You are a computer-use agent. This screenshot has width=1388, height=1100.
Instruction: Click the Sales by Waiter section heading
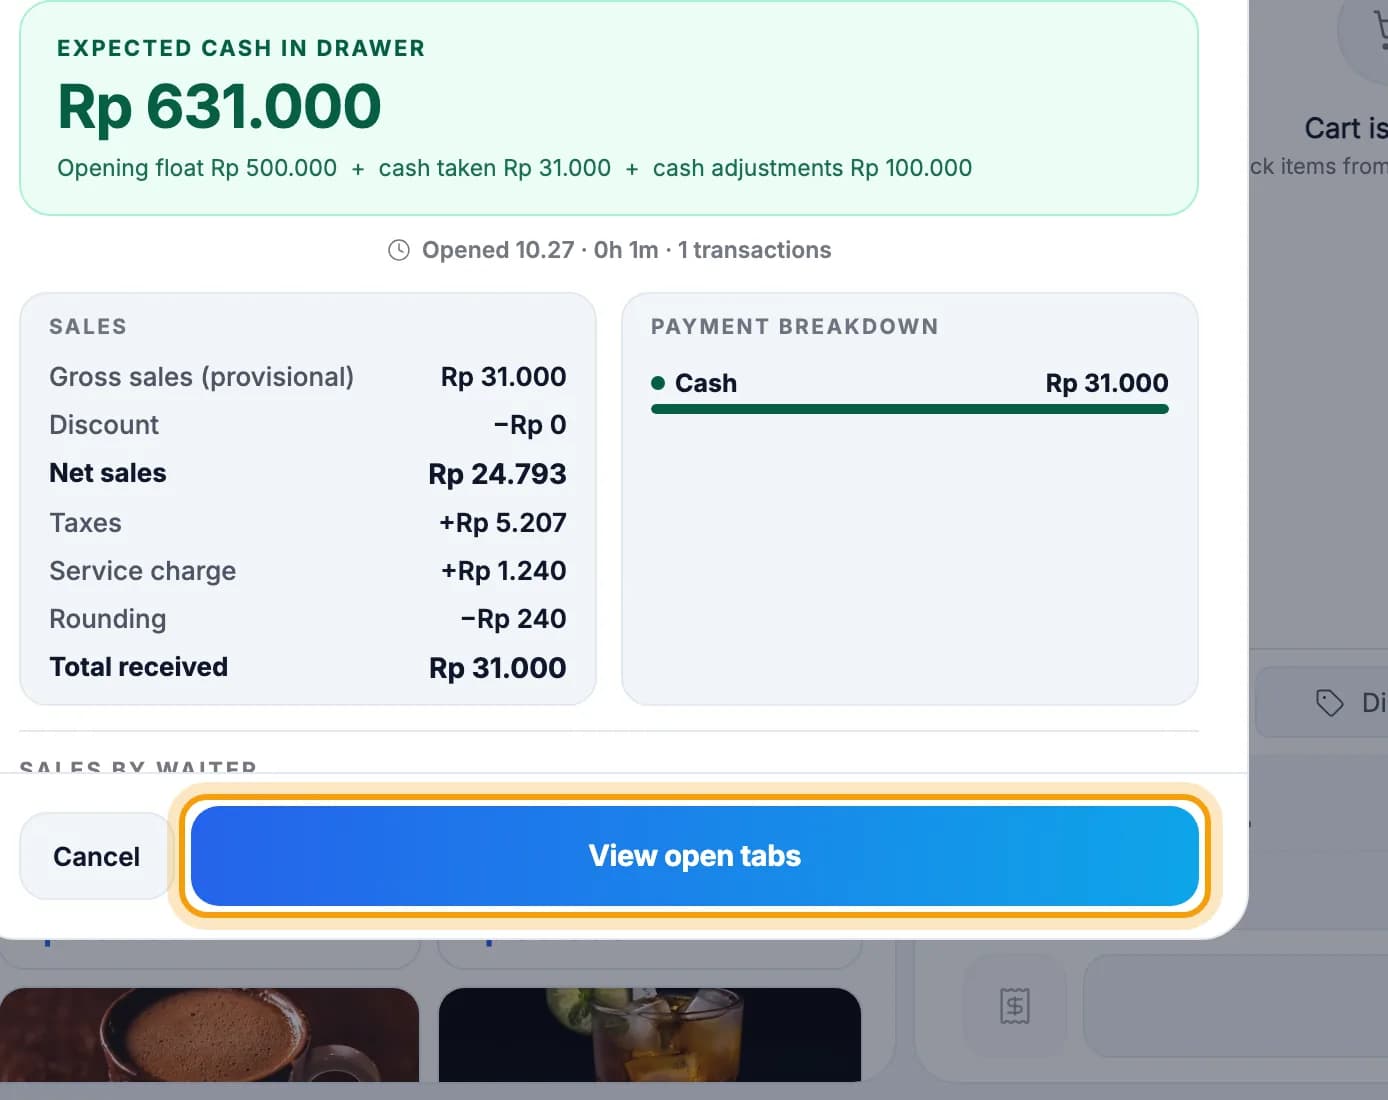pos(138,766)
